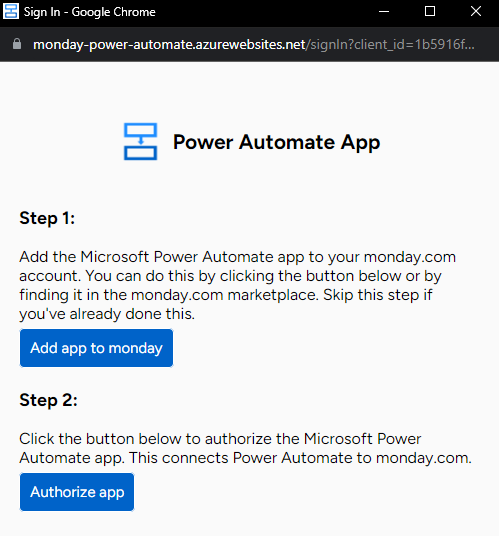Image resolution: width=499 pixels, height=536 pixels.
Task: Select the azurewebsites.net domain in address bar
Action: click(x=169, y=44)
